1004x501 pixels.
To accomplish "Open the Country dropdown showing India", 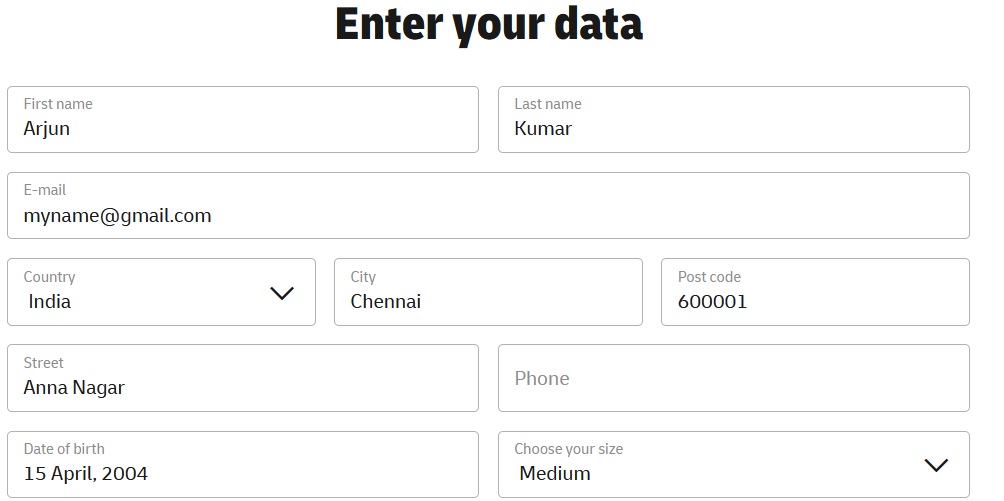I will point(150,292).
